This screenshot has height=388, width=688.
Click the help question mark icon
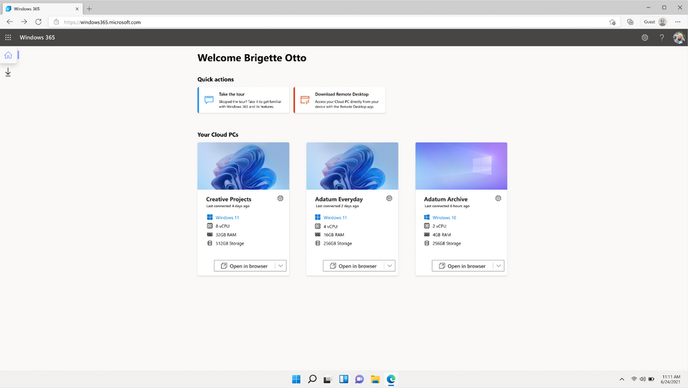pyautogui.click(x=662, y=37)
